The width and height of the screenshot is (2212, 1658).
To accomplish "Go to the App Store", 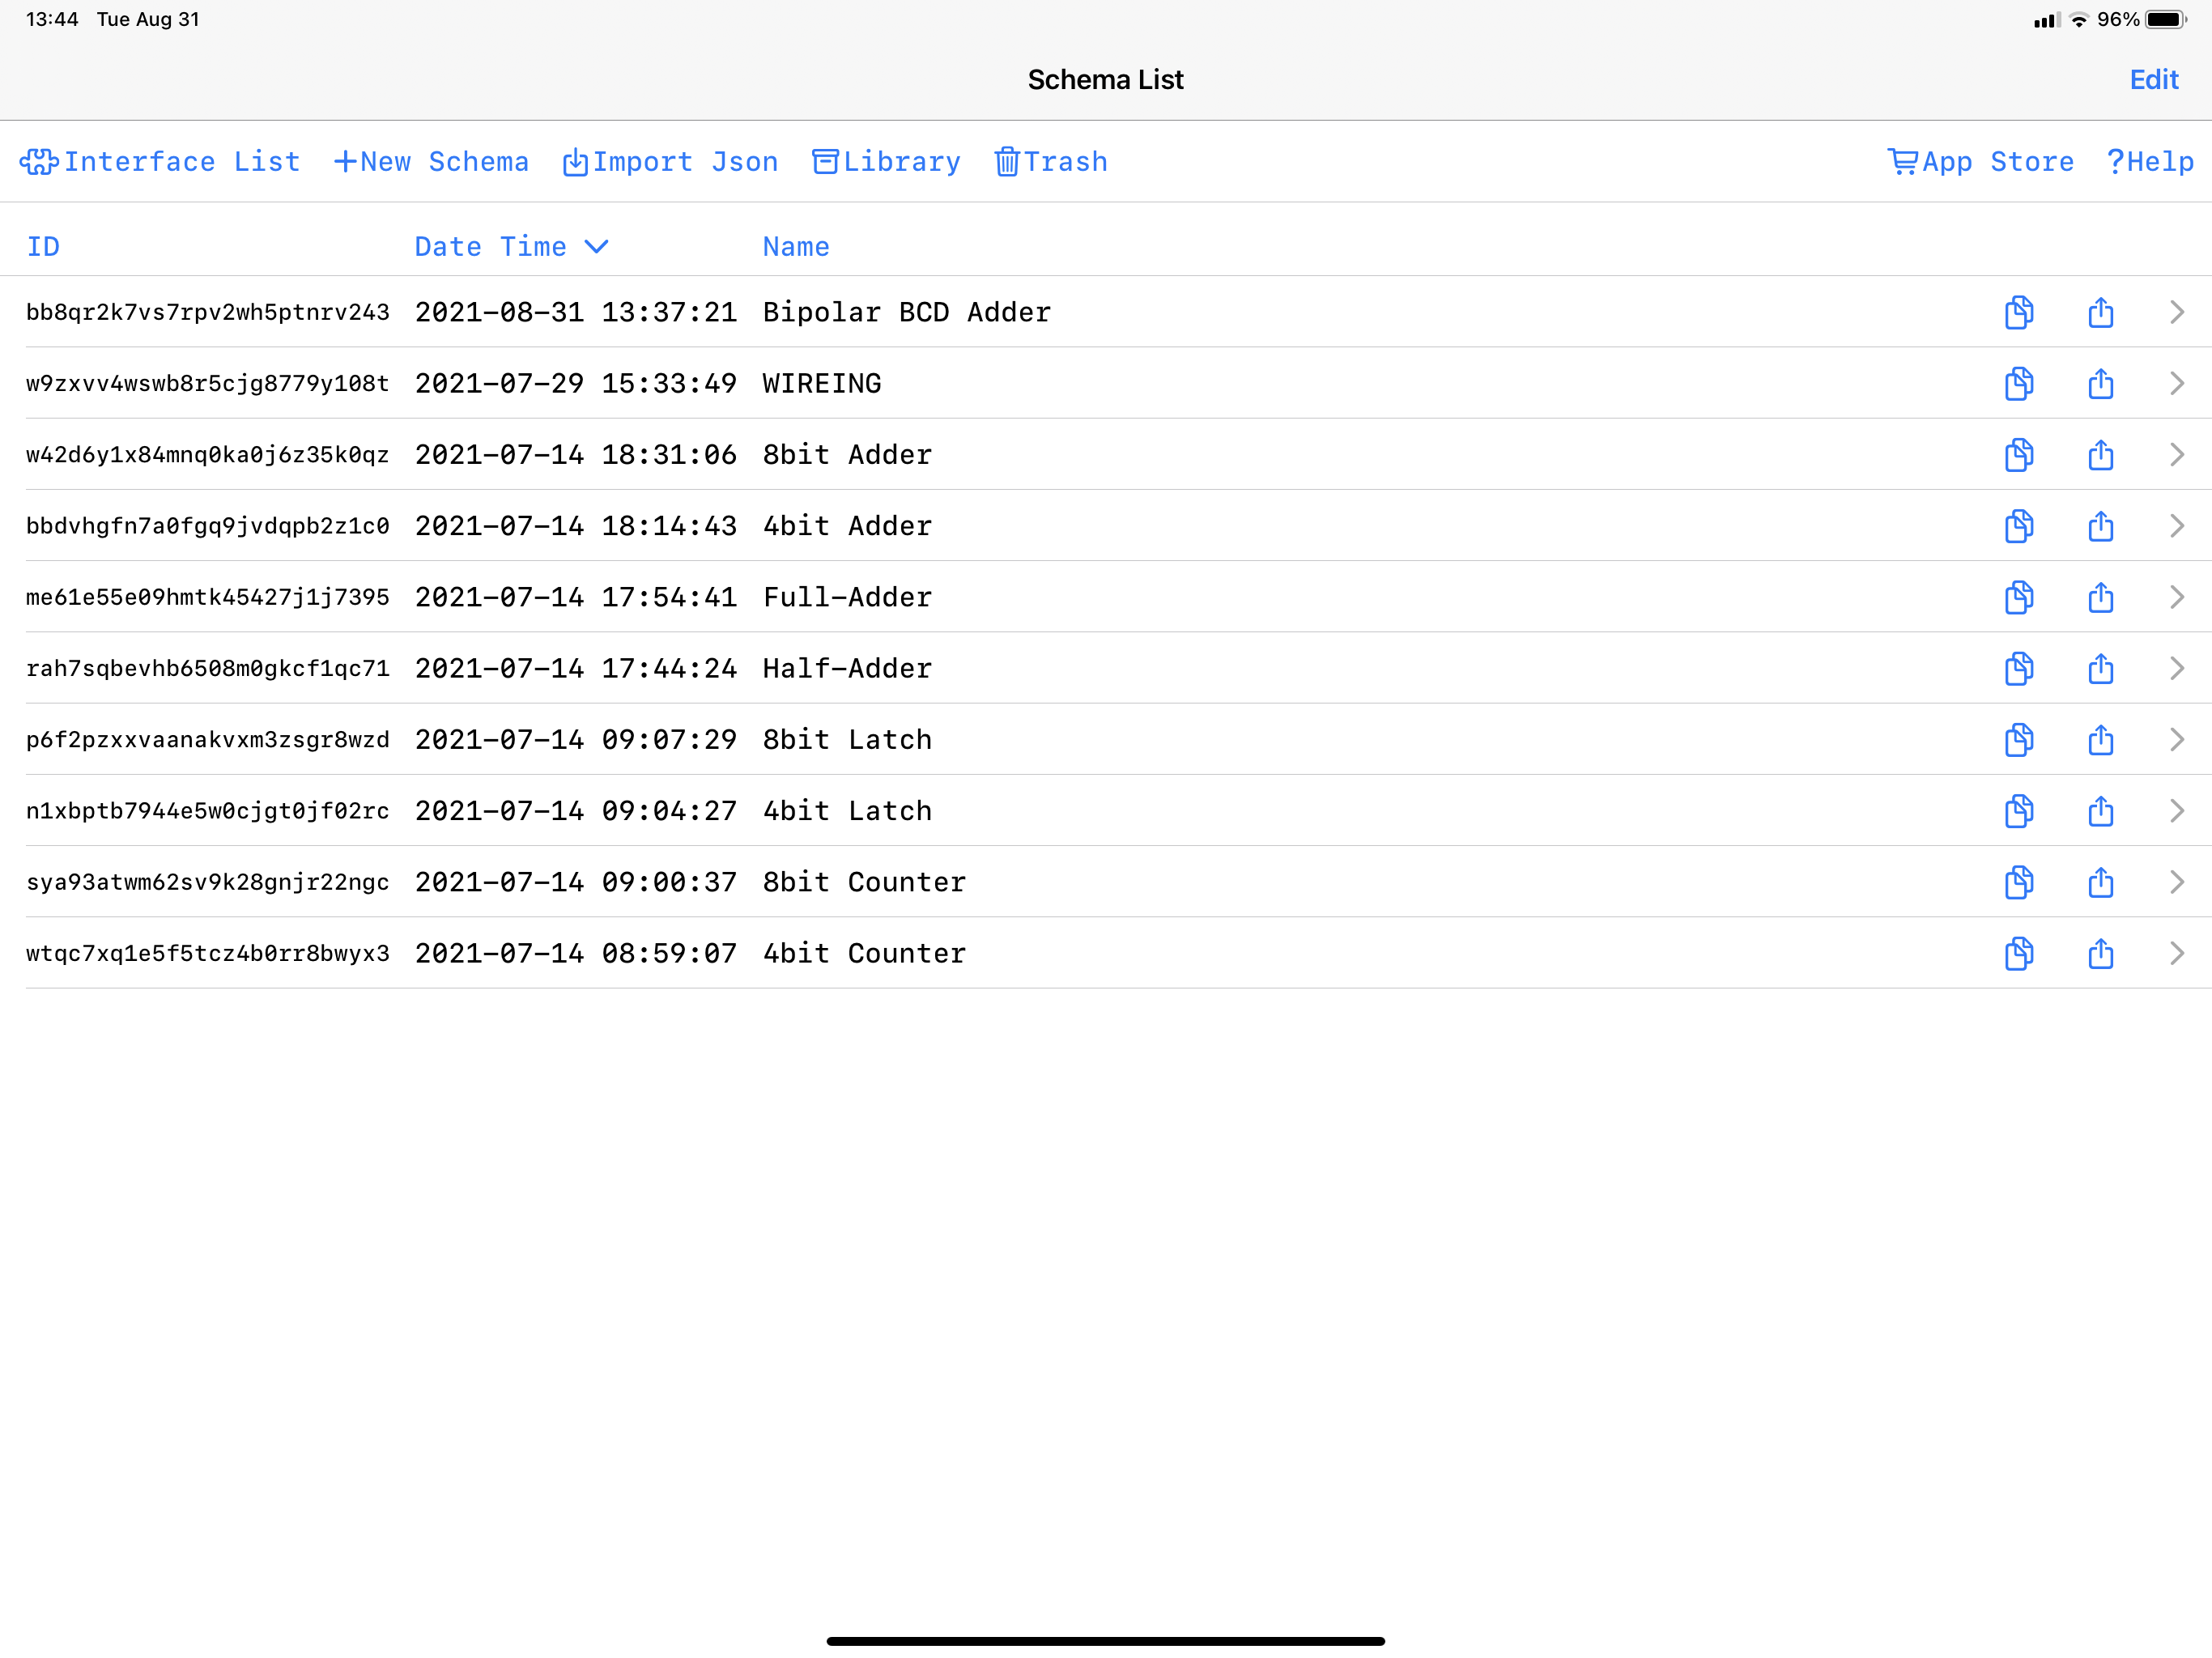I will pyautogui.click(x=1980, y=162).
